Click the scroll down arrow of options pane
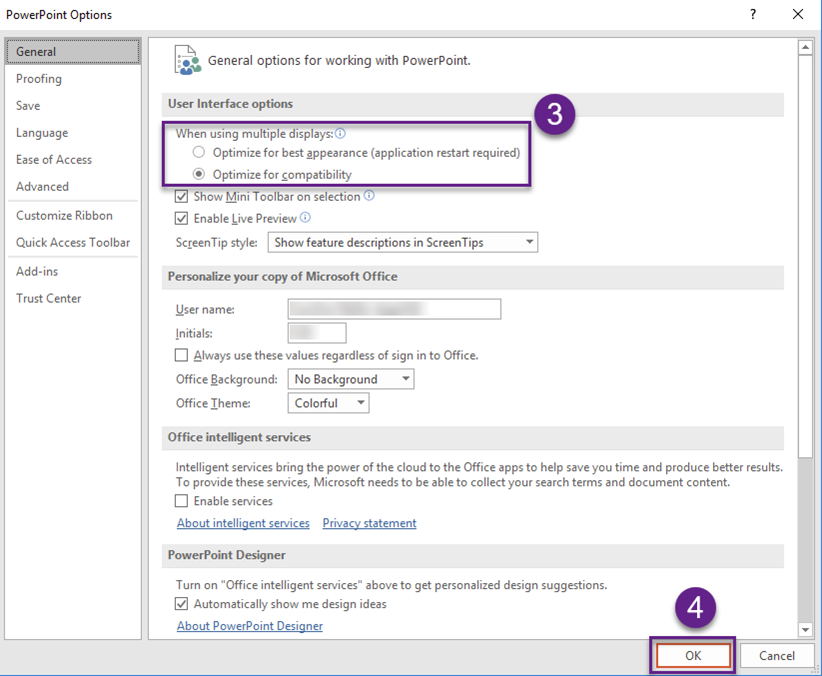 pos(805,629)
